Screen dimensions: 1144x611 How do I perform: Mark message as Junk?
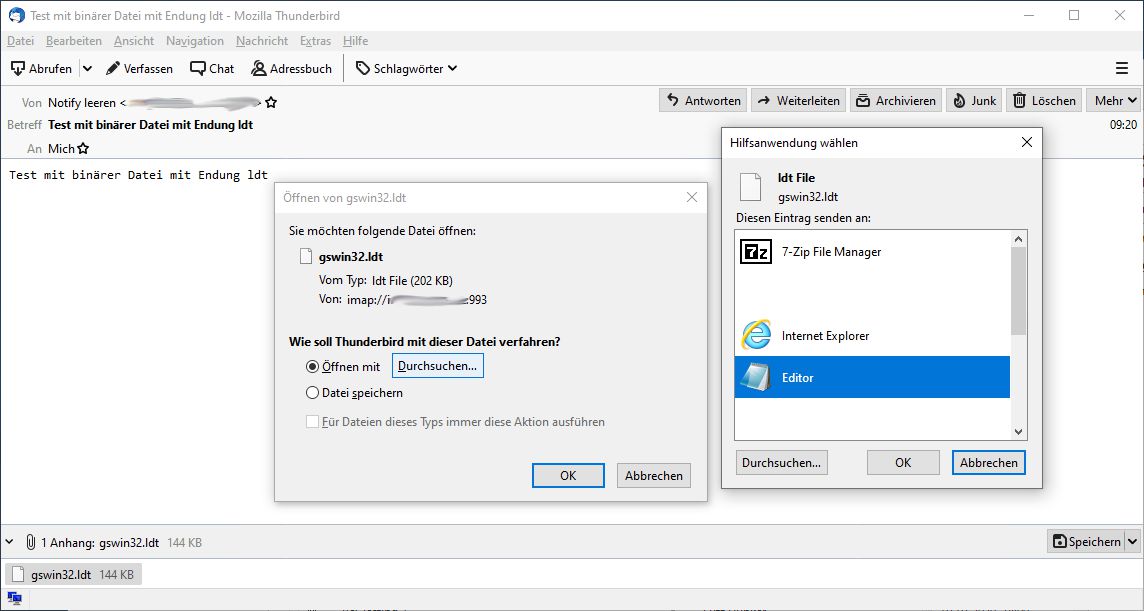click(974, 101)
